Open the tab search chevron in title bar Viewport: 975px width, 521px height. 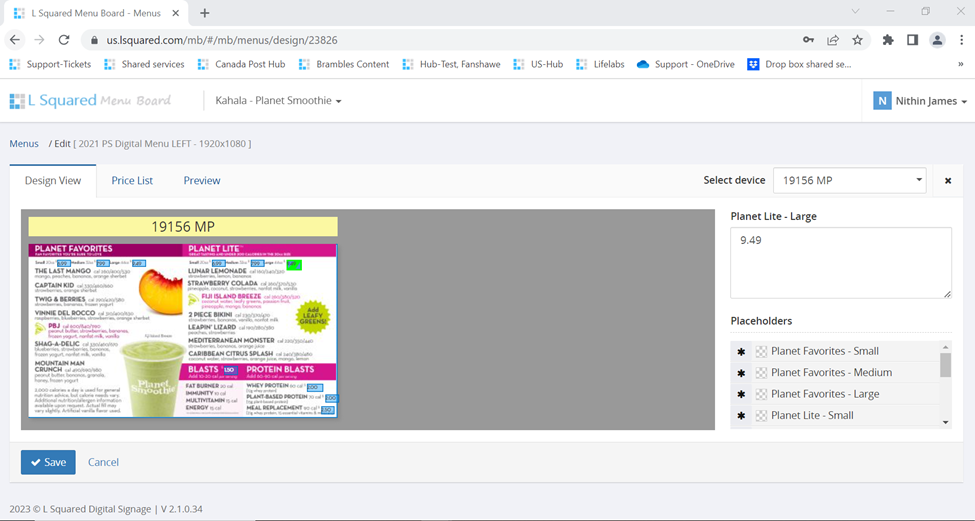[856, 11]
